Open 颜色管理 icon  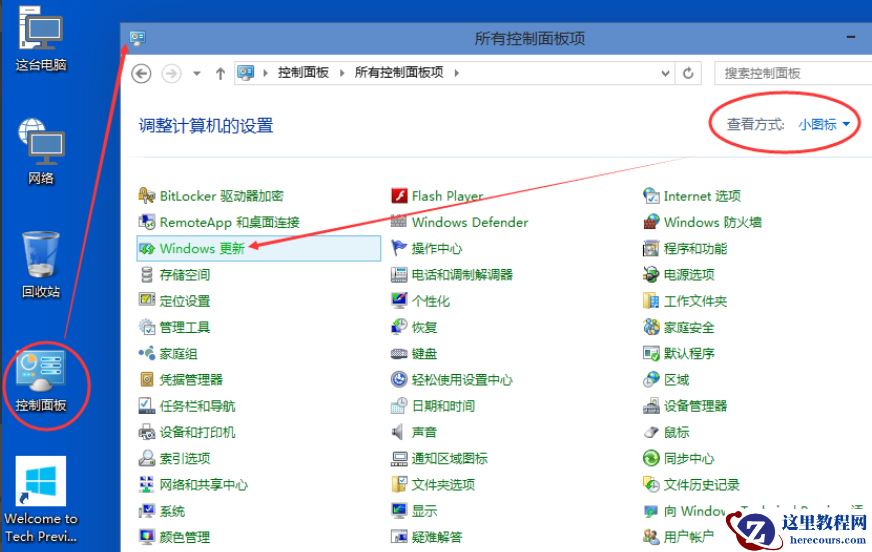147,537
